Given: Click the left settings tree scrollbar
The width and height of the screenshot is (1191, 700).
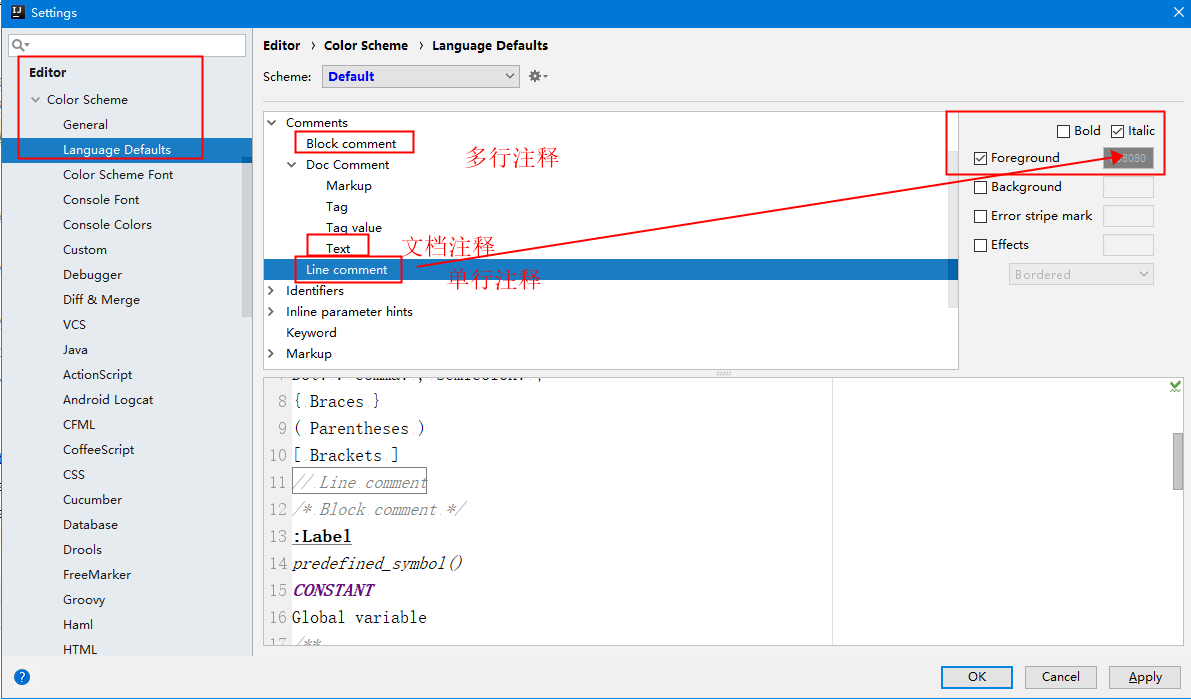Looking at the screenshot, I should coord(247,236).
